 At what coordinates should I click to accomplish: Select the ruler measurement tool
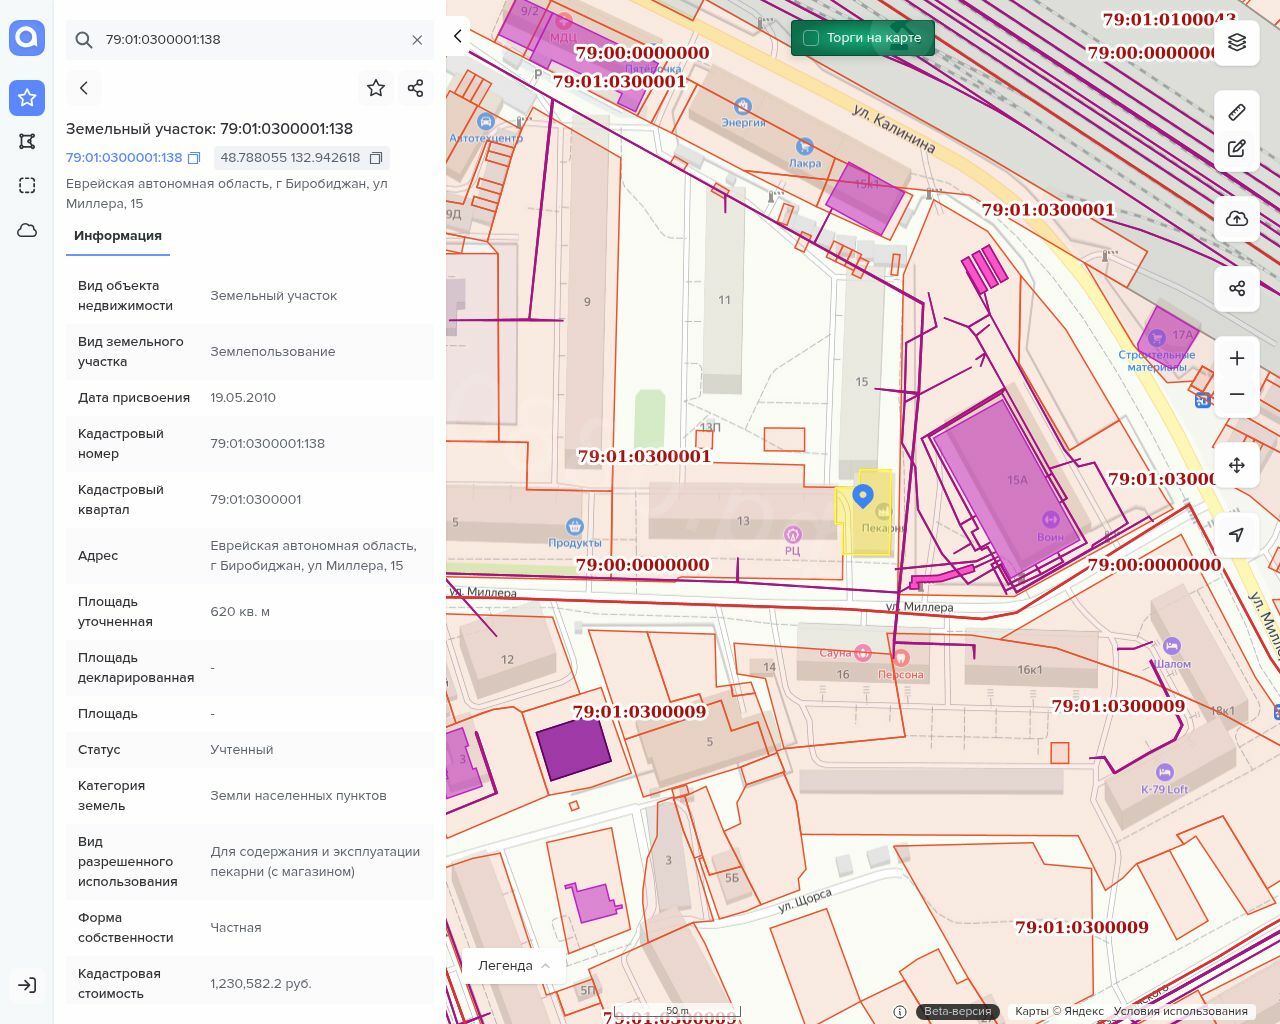[1237, 112]
